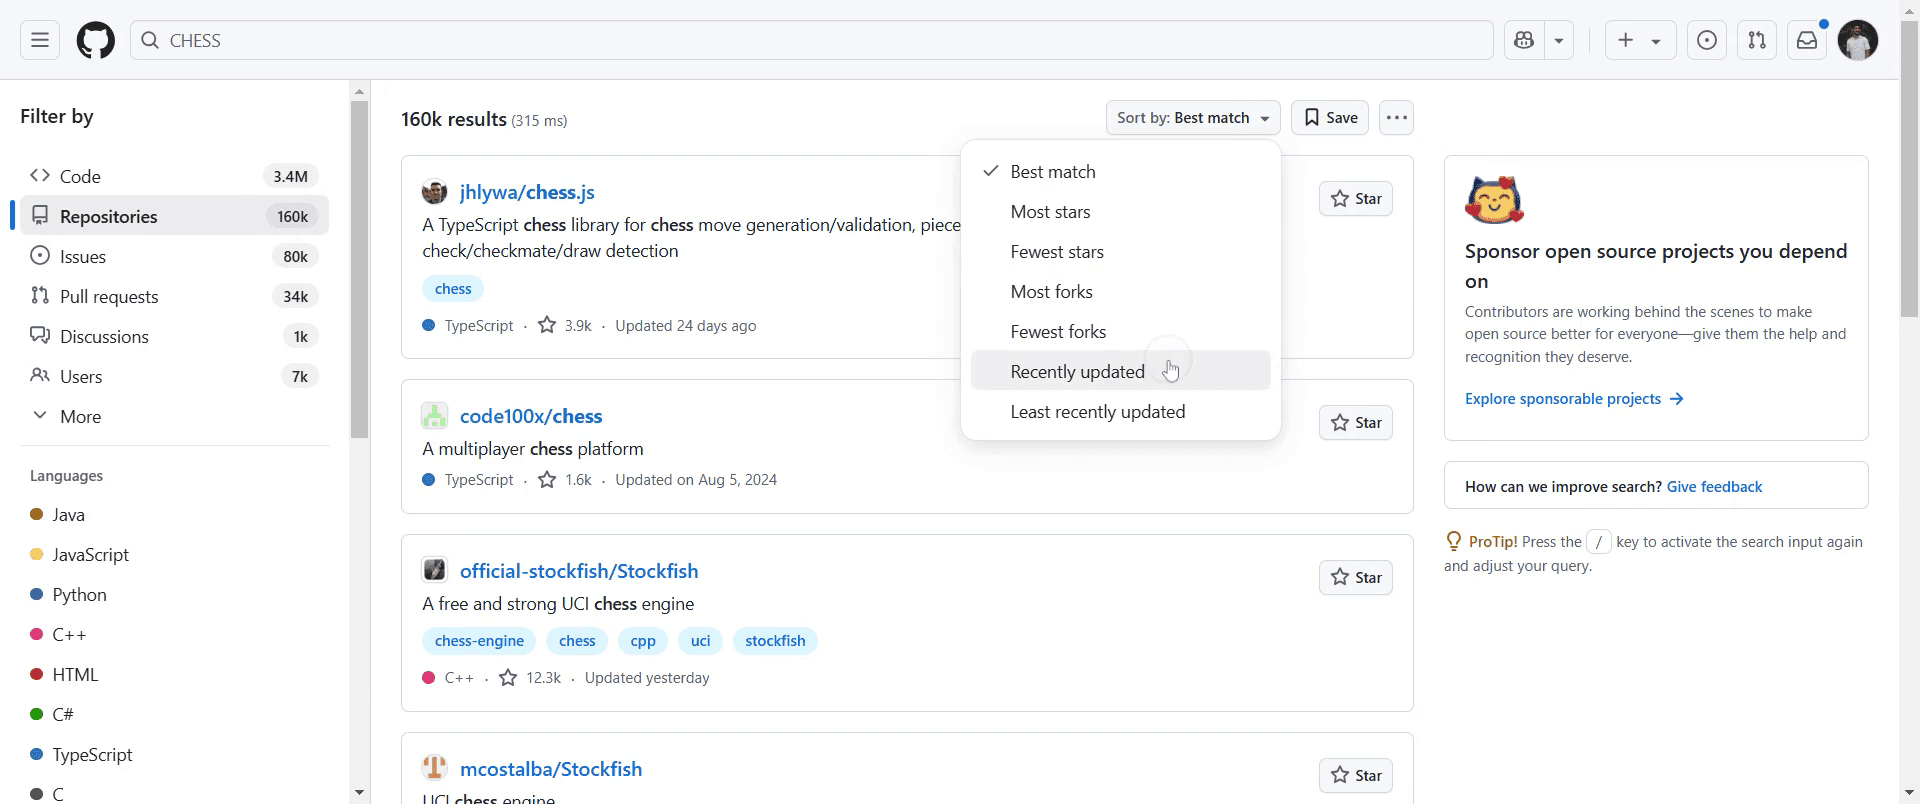
Task: Open the notifications inbox icon
Action: tap(1807, 40)
